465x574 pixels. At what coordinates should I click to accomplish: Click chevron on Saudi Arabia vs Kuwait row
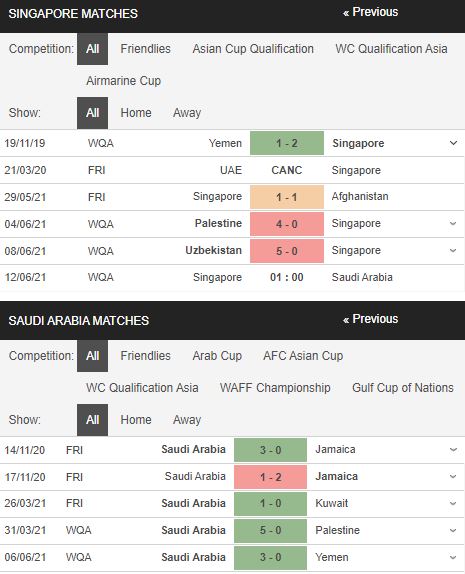click(453, 504)
